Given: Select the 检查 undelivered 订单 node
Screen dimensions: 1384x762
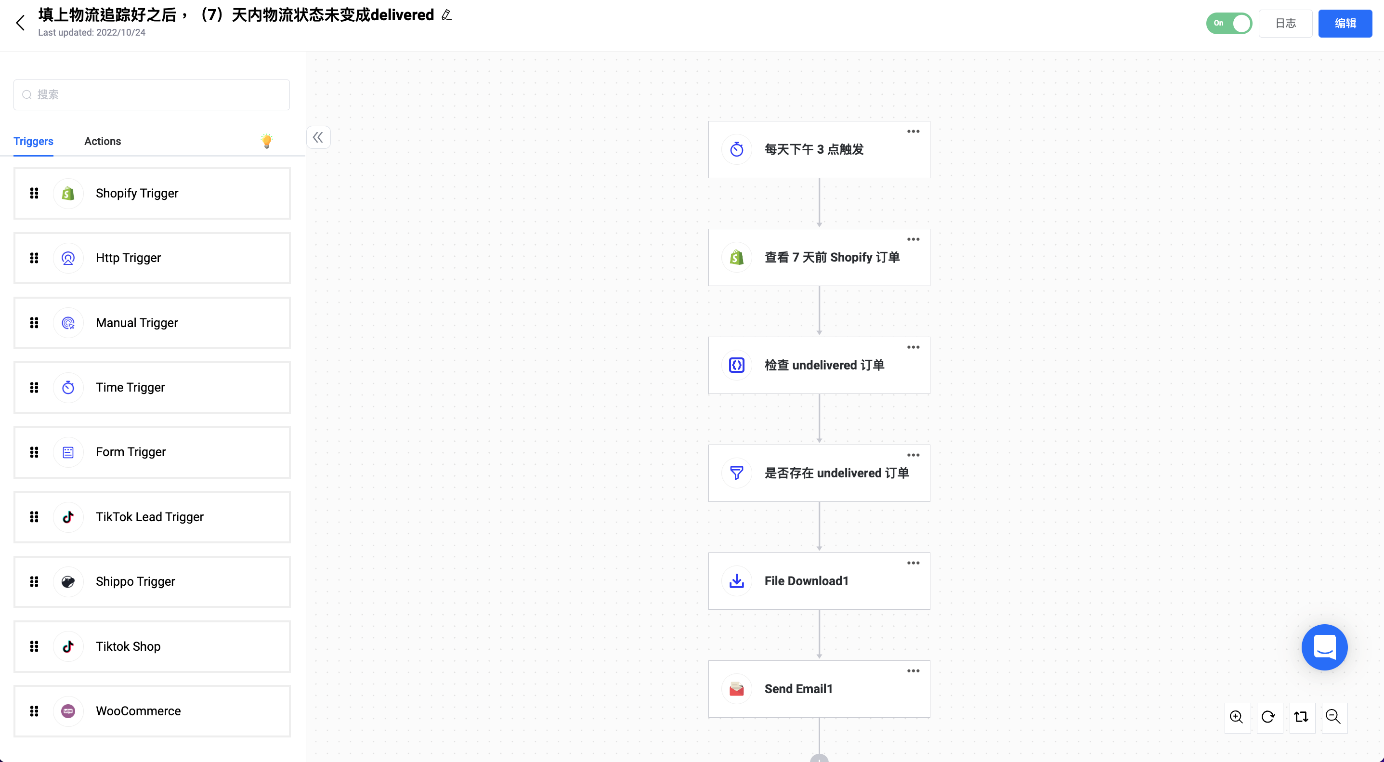Looking at the screenshot, I should (x=818, y=365).
